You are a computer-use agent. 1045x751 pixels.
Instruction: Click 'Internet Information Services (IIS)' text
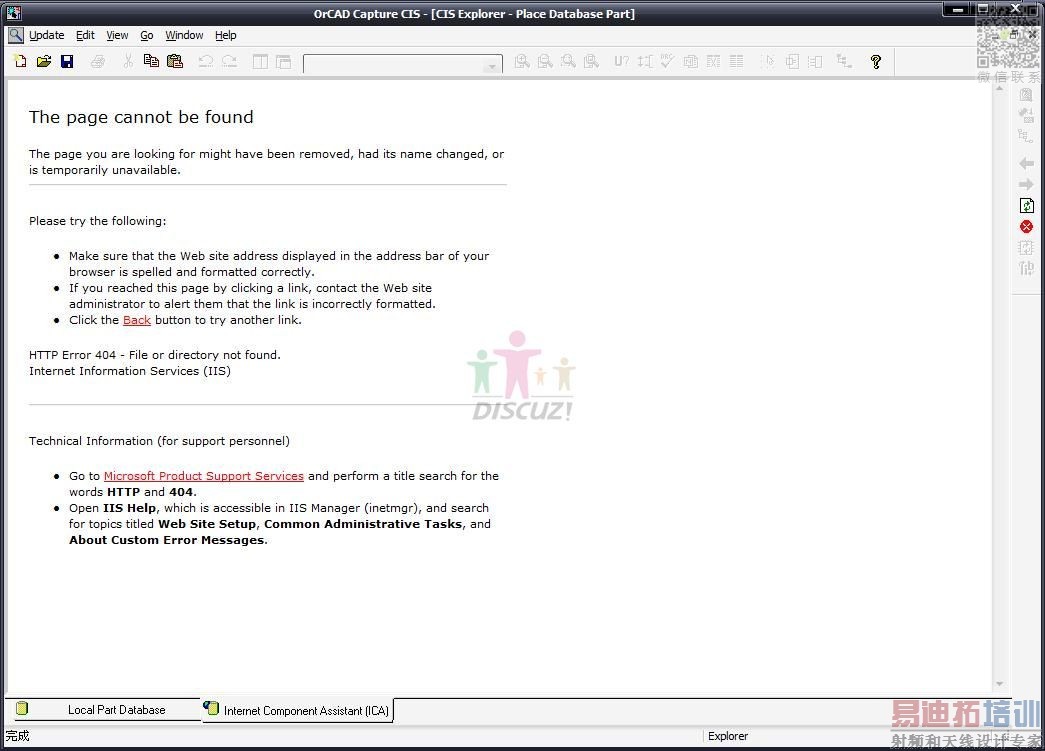point(129,371)
